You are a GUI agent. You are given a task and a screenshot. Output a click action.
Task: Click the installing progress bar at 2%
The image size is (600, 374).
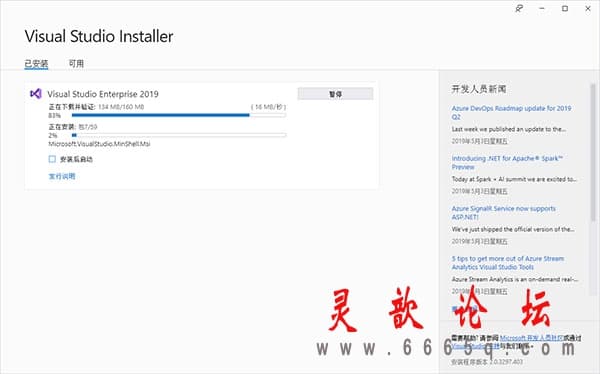[x=179, y=135]
